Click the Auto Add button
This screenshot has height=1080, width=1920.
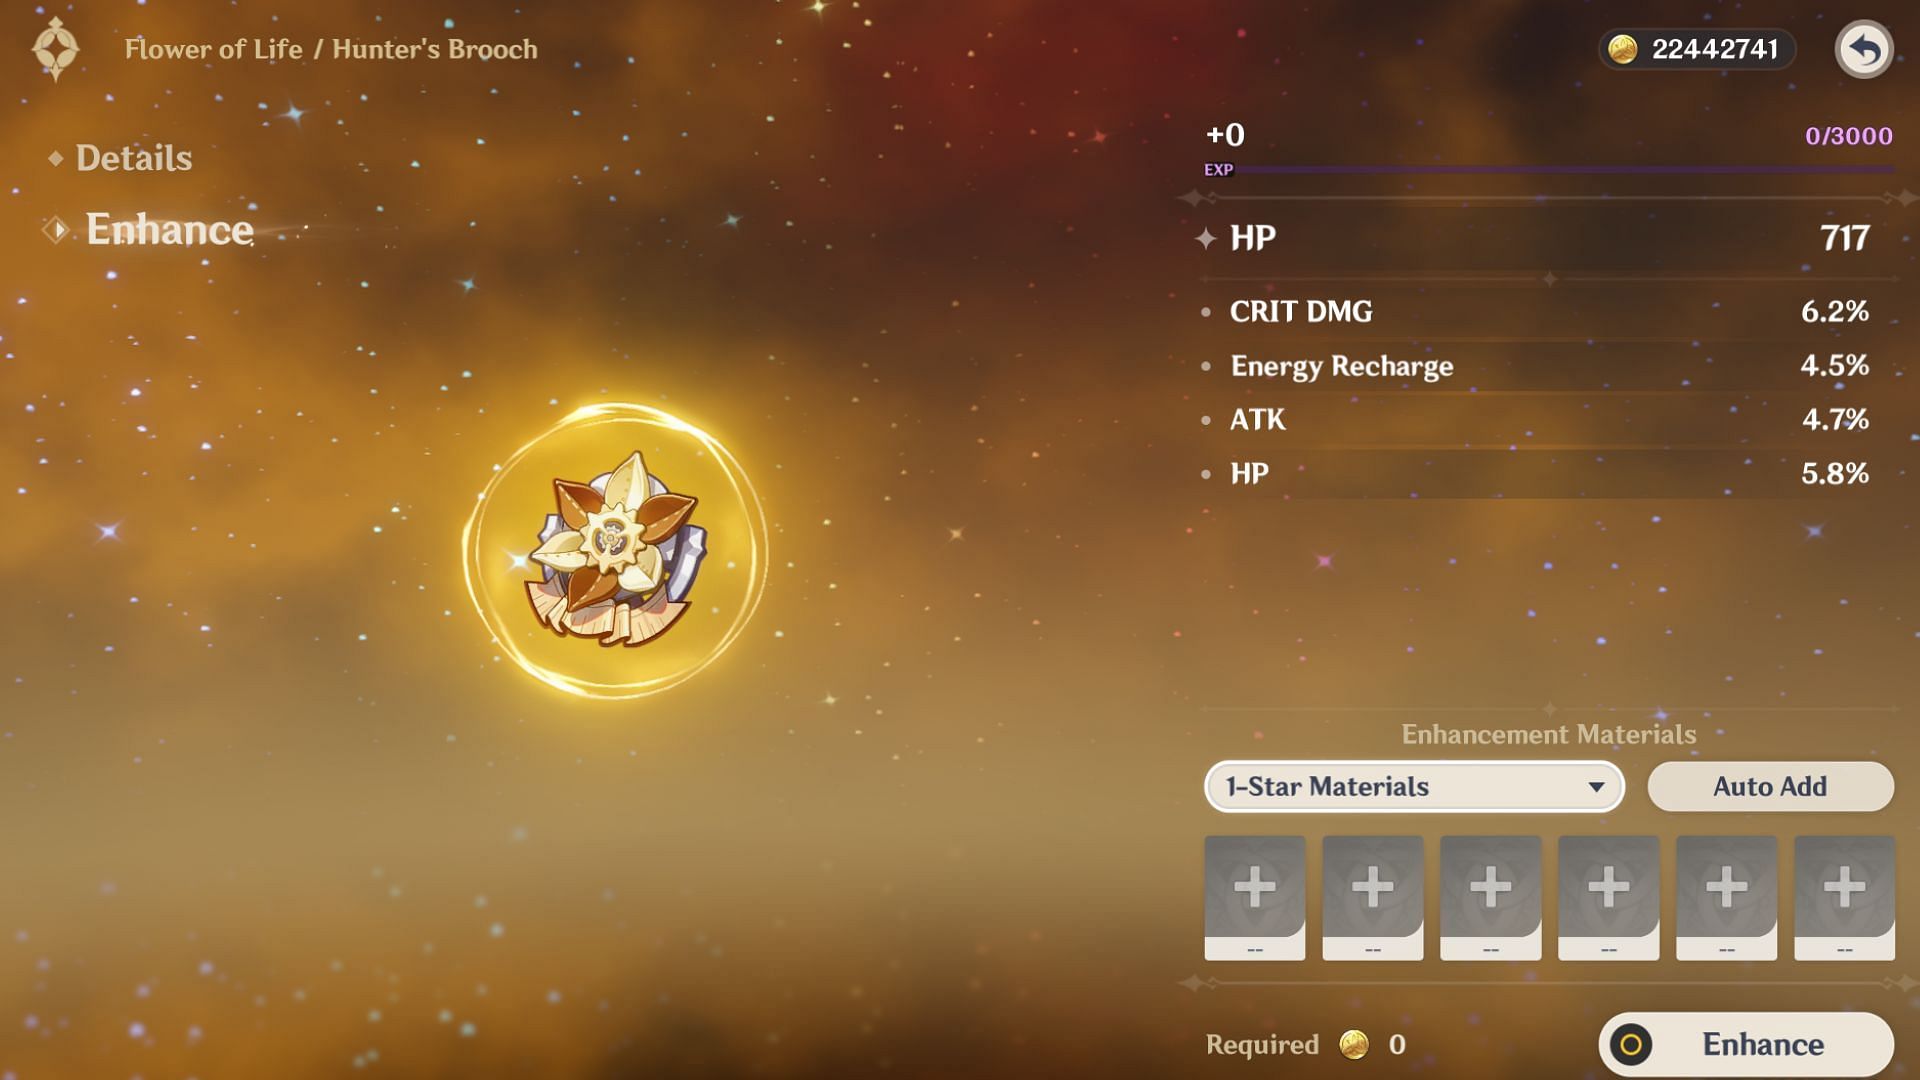click(x=1770, y=786)
